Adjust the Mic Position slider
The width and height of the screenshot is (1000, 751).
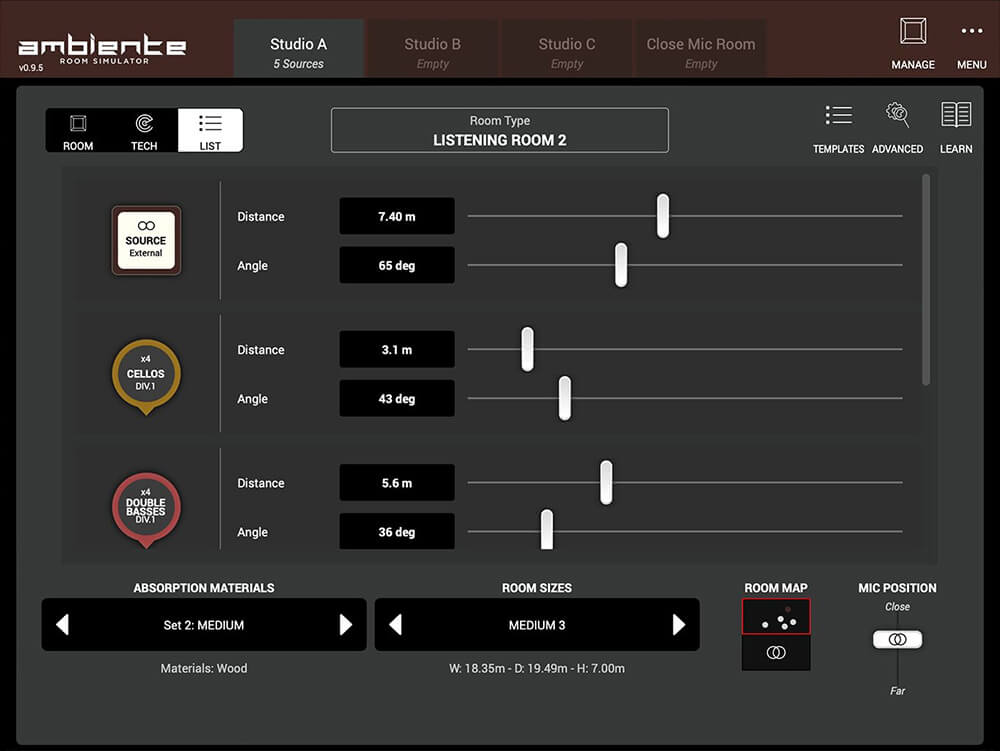click(x=897, y=639)
